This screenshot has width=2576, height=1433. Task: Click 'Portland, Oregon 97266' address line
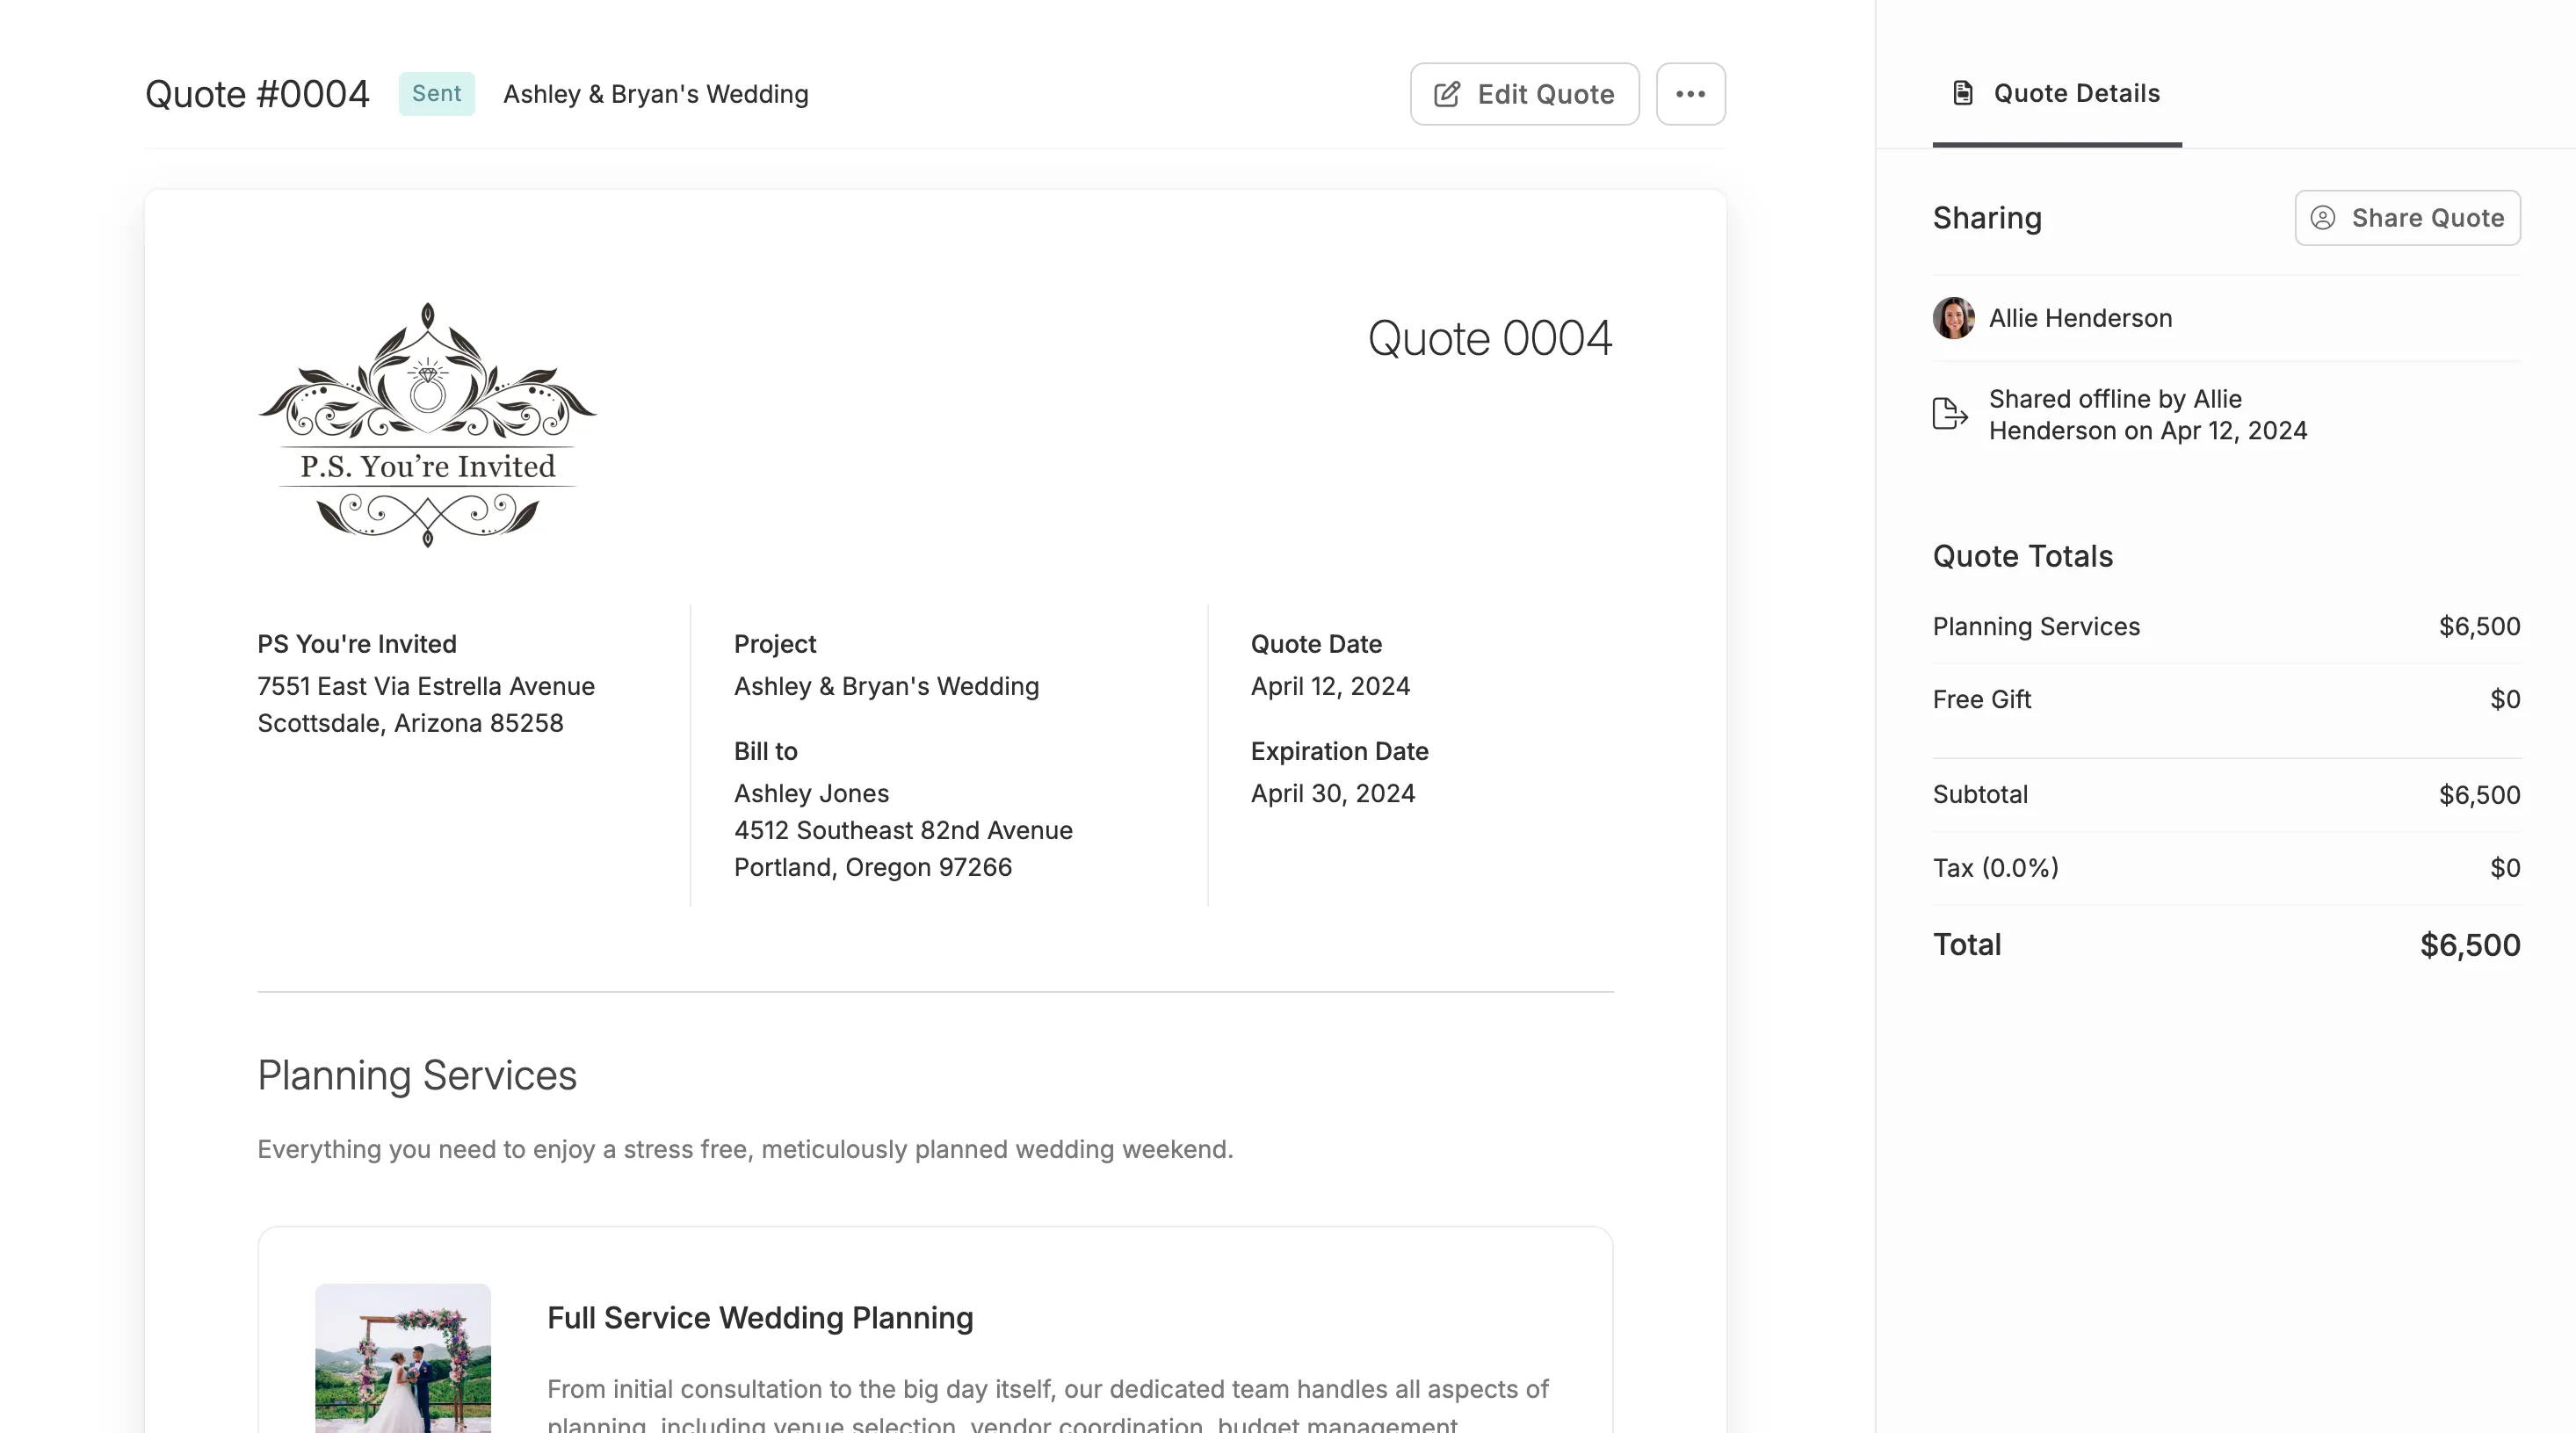pos(872,867)
